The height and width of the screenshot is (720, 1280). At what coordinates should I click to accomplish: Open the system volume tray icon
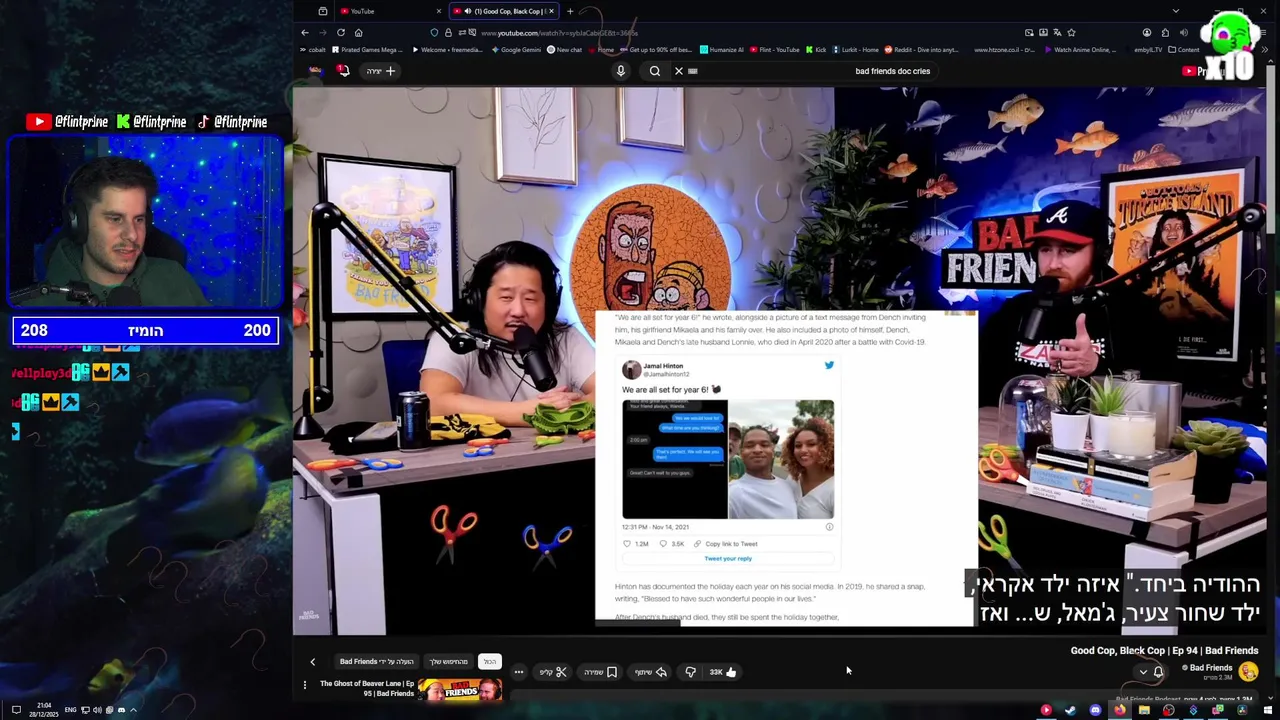(97, 710)
